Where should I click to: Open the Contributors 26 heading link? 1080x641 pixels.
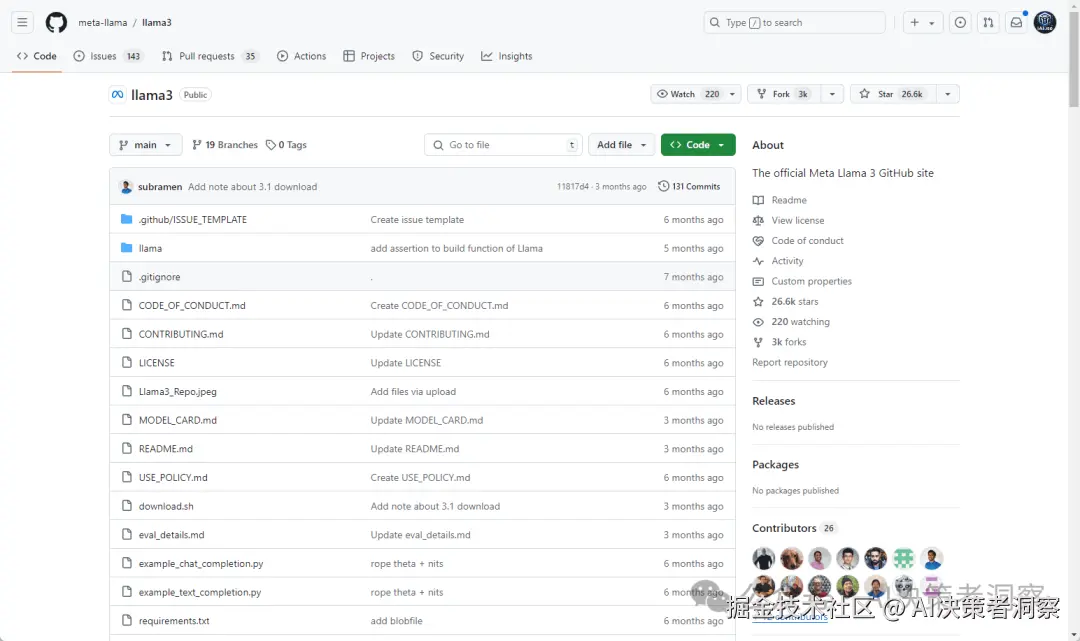click(793, 528)
